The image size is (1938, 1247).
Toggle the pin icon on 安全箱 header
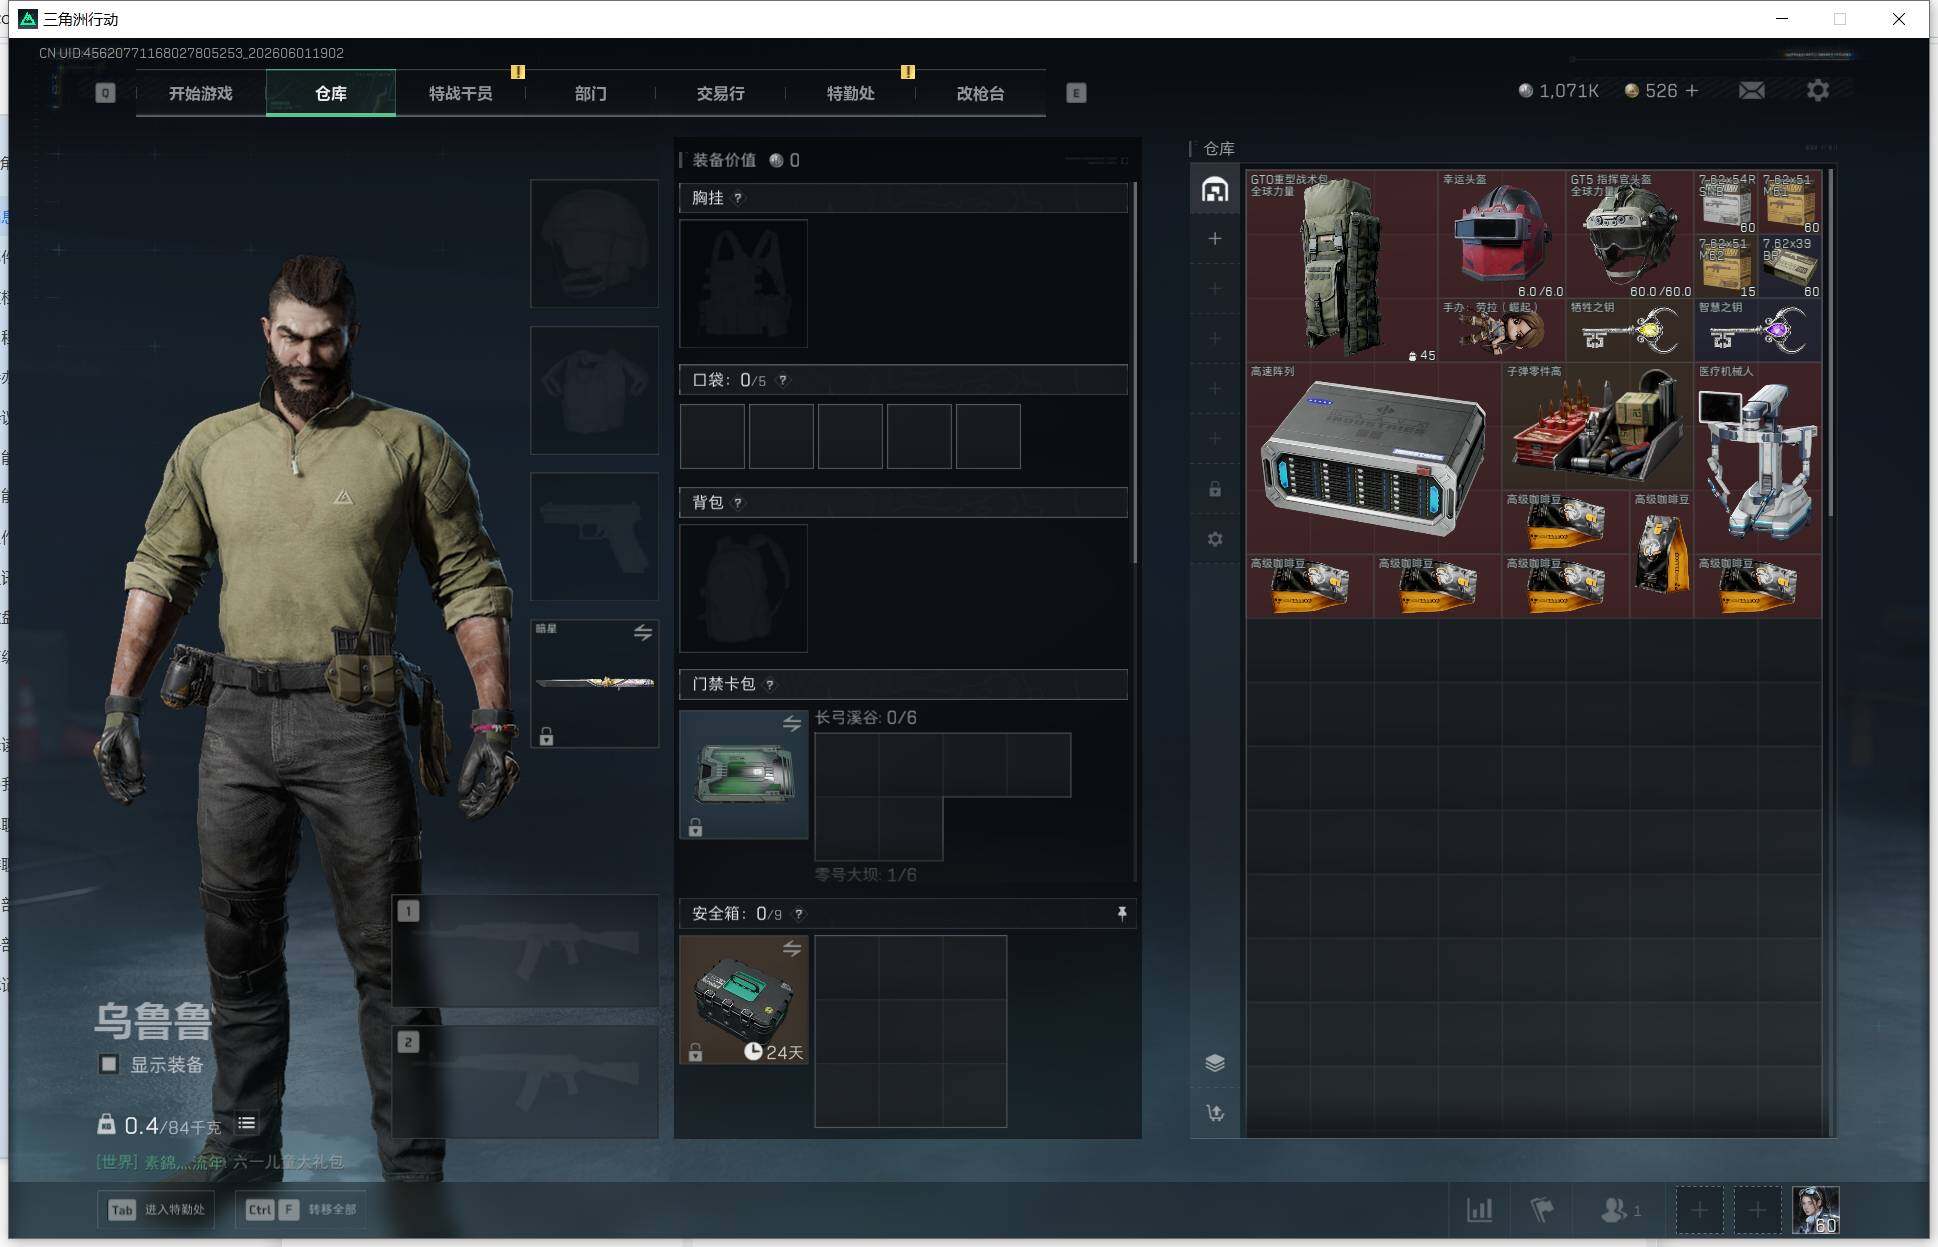coord(1121,913)
